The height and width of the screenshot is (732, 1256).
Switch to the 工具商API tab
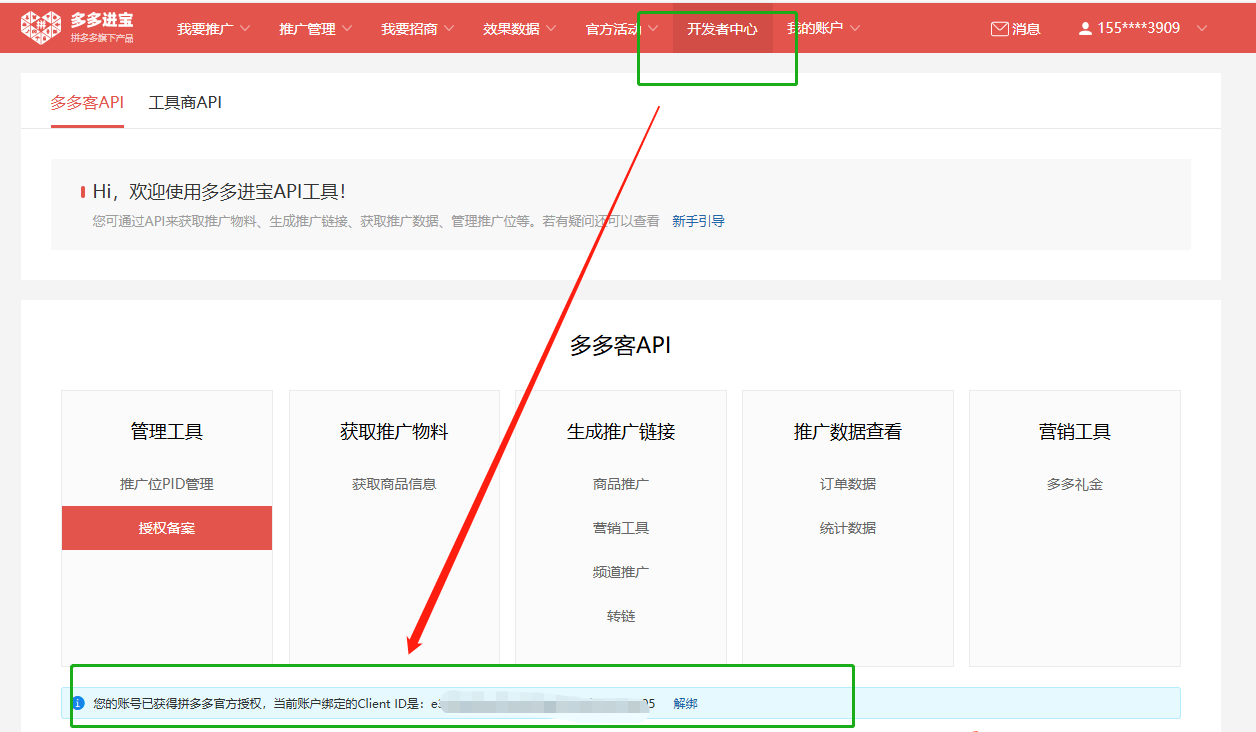pyautogui.click(x=185, y=102)
